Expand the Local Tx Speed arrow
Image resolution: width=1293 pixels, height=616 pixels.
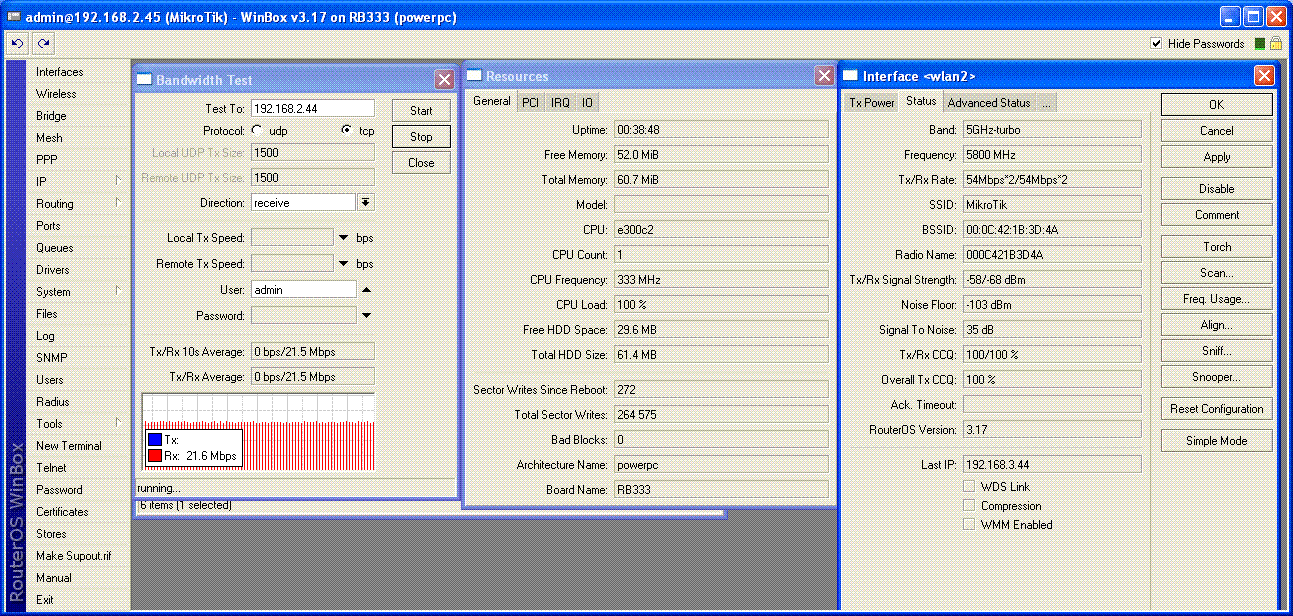[344, 238]
